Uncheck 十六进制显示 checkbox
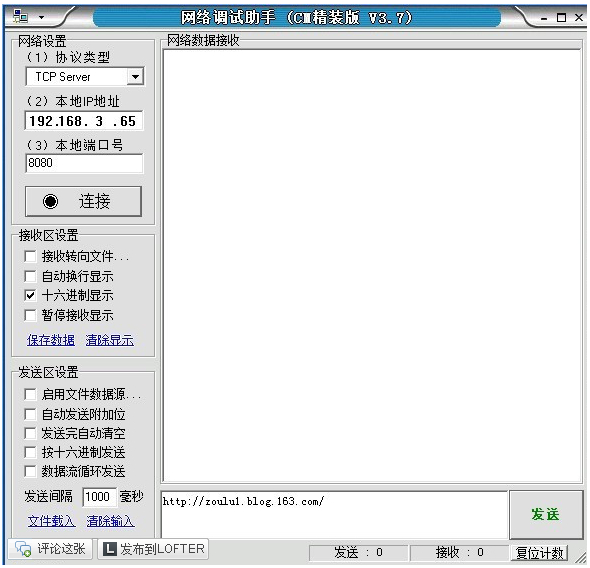This screenshot has height=568, width=590. coord(30,296)
